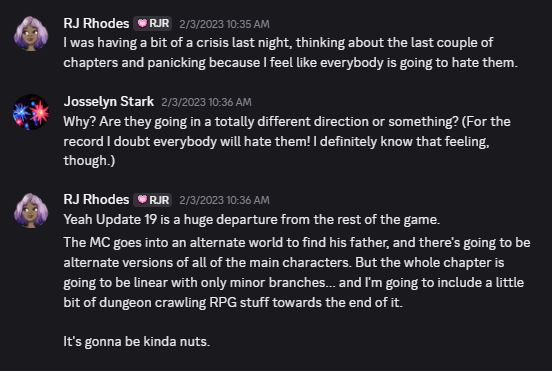Viewport: 552px width, 371px height.
Task: Click 'bit of dungeon crawling RPG stuff' text line
Action: pos(233,302)
